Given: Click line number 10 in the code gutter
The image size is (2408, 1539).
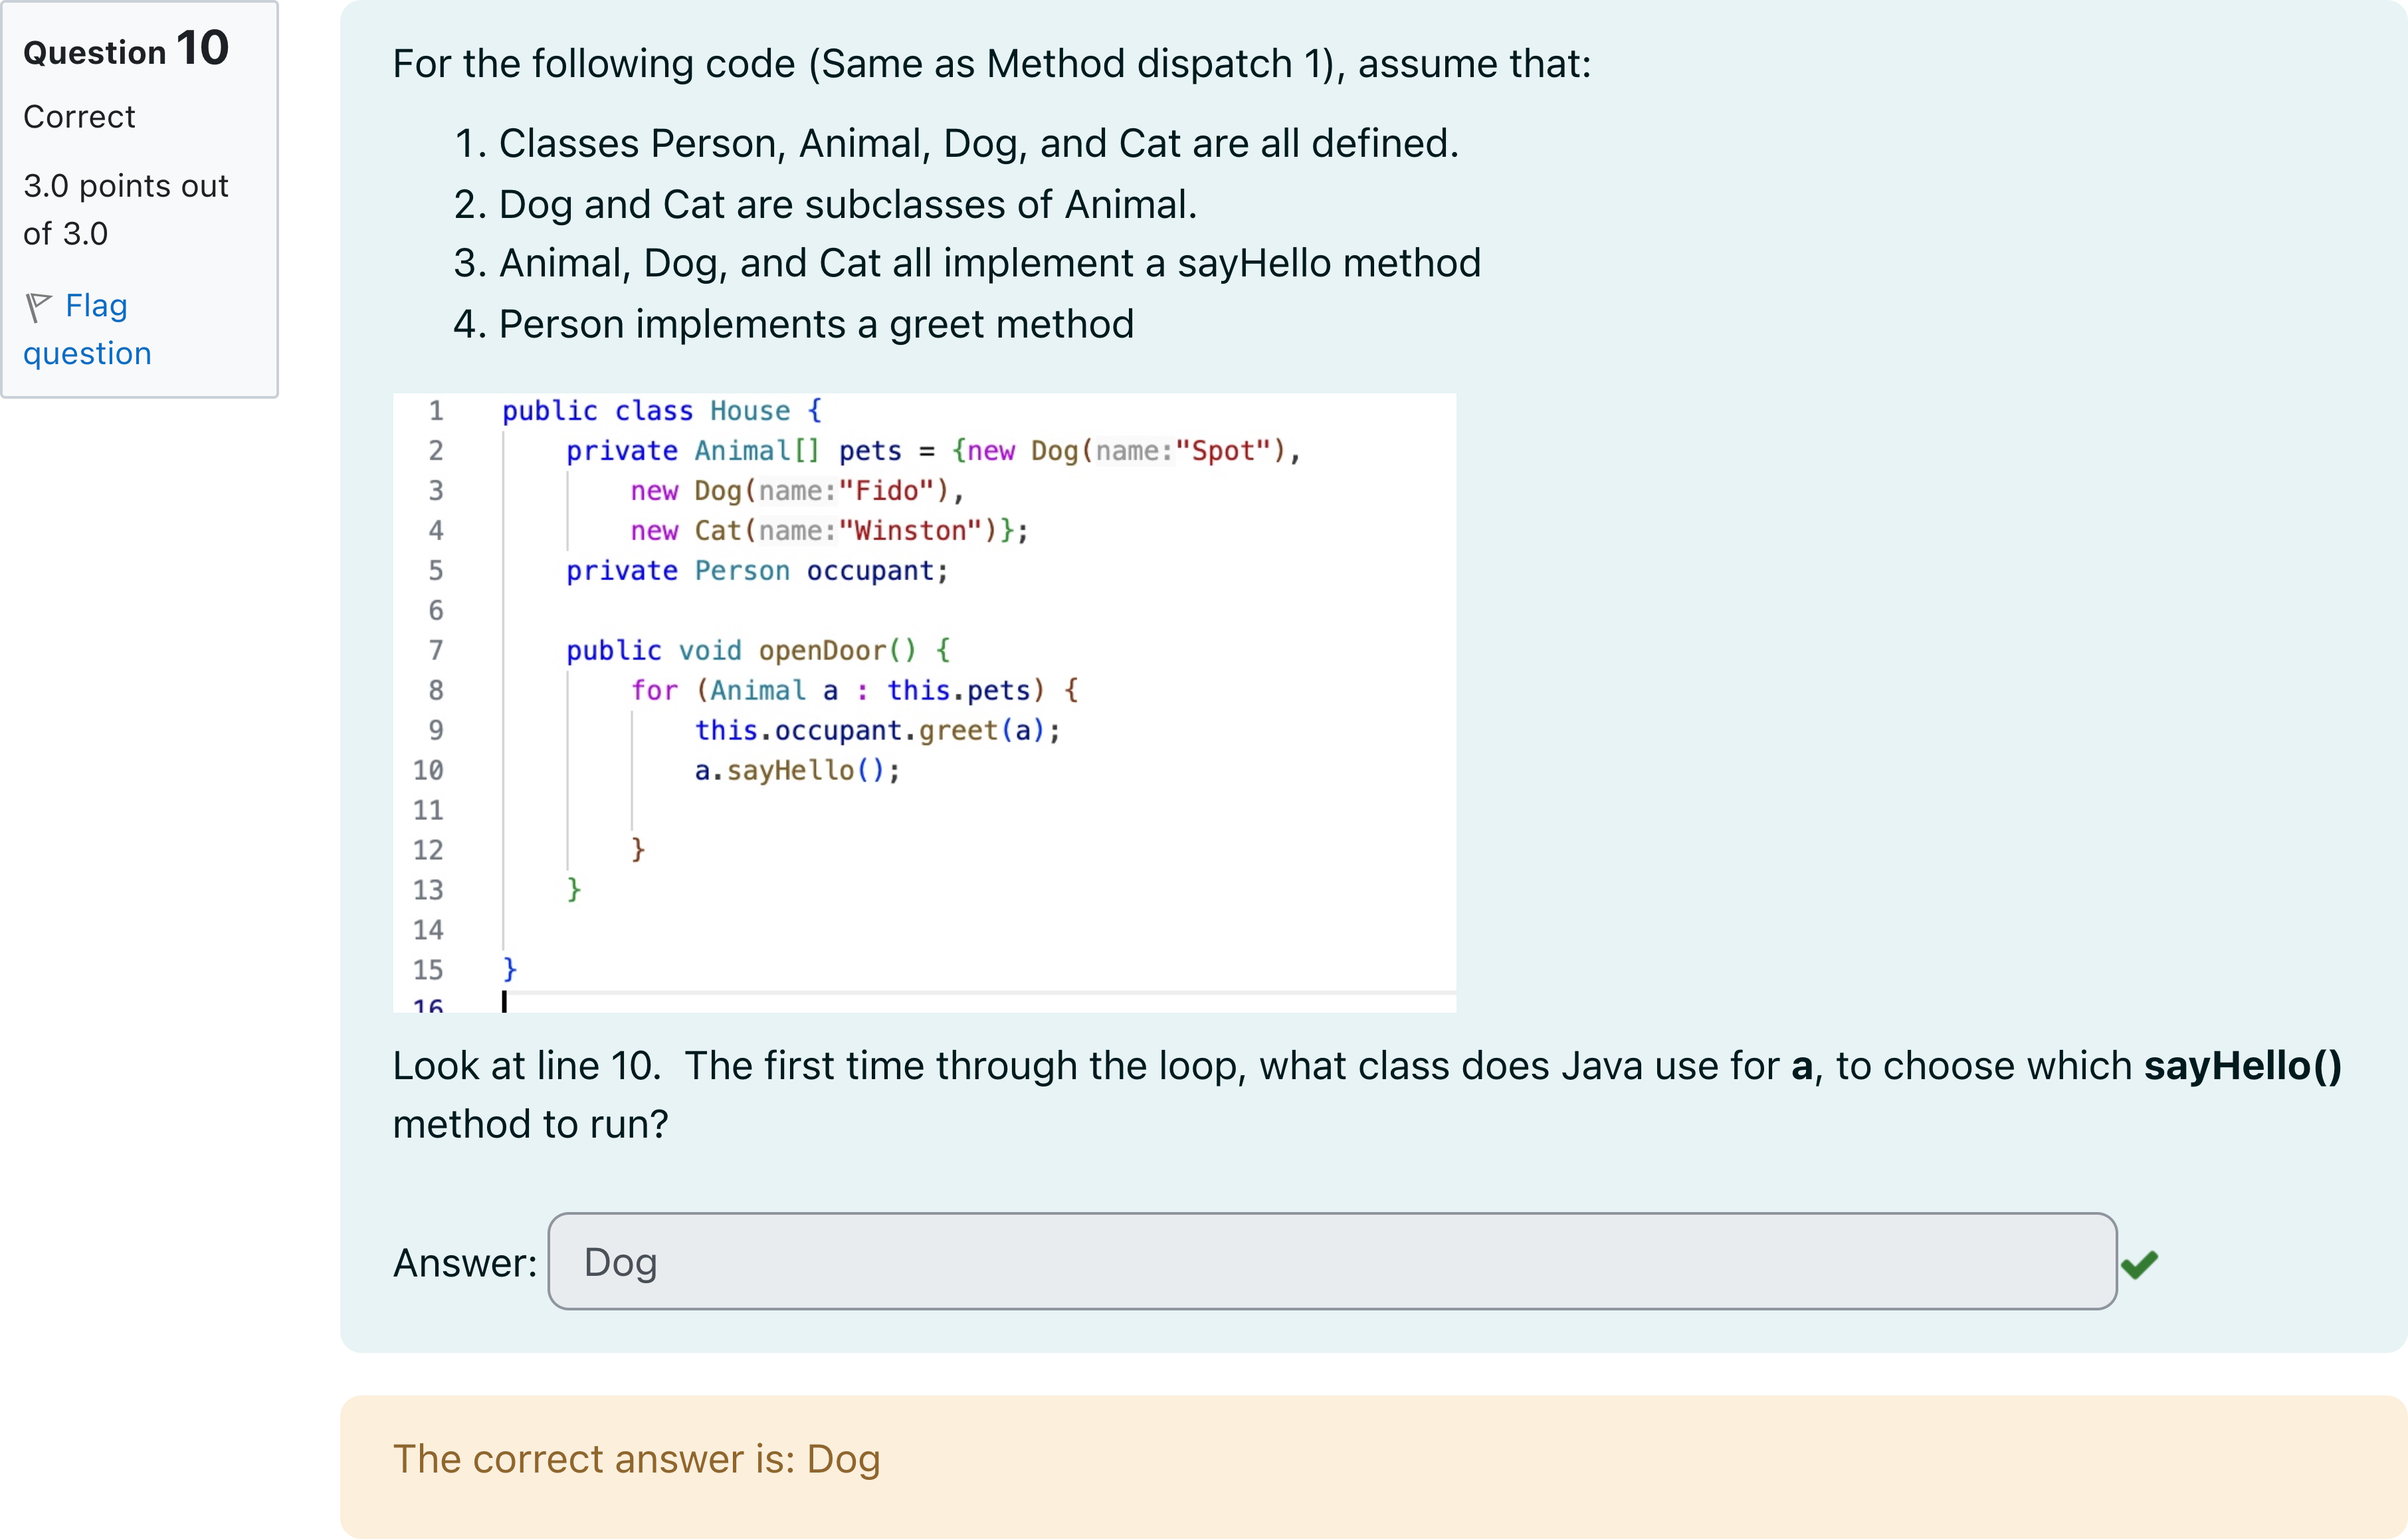Looking at the screenshot, I should (x=428, y=770).
